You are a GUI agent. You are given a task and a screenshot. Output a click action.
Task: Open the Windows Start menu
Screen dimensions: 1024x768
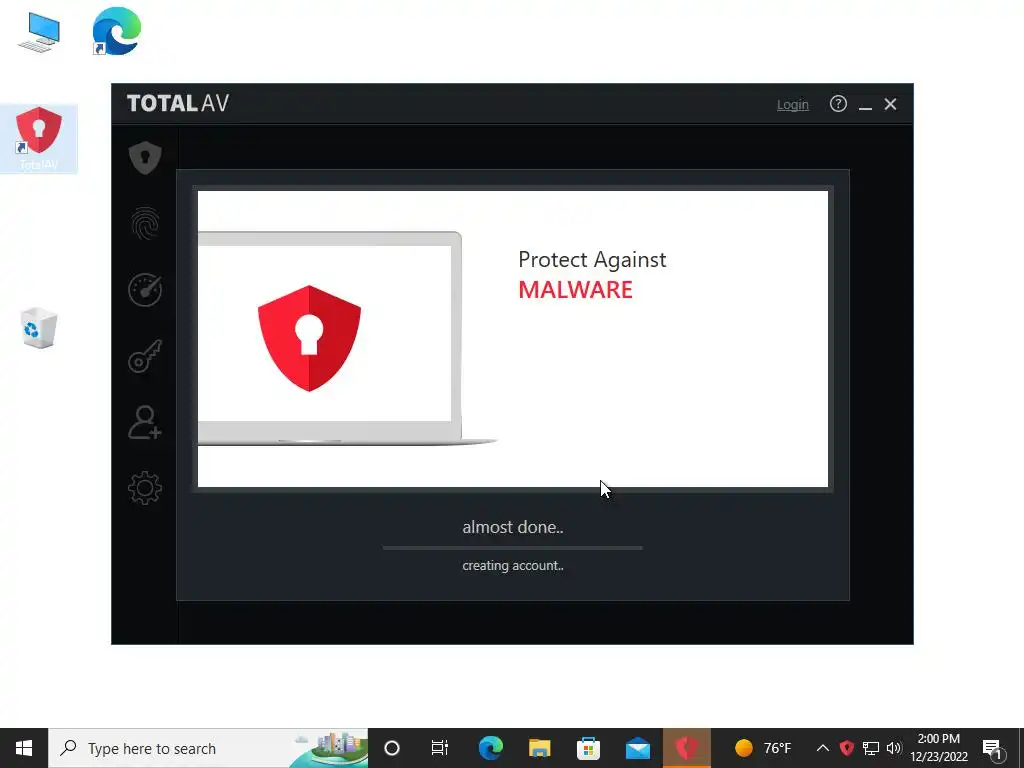pos(24,748)
